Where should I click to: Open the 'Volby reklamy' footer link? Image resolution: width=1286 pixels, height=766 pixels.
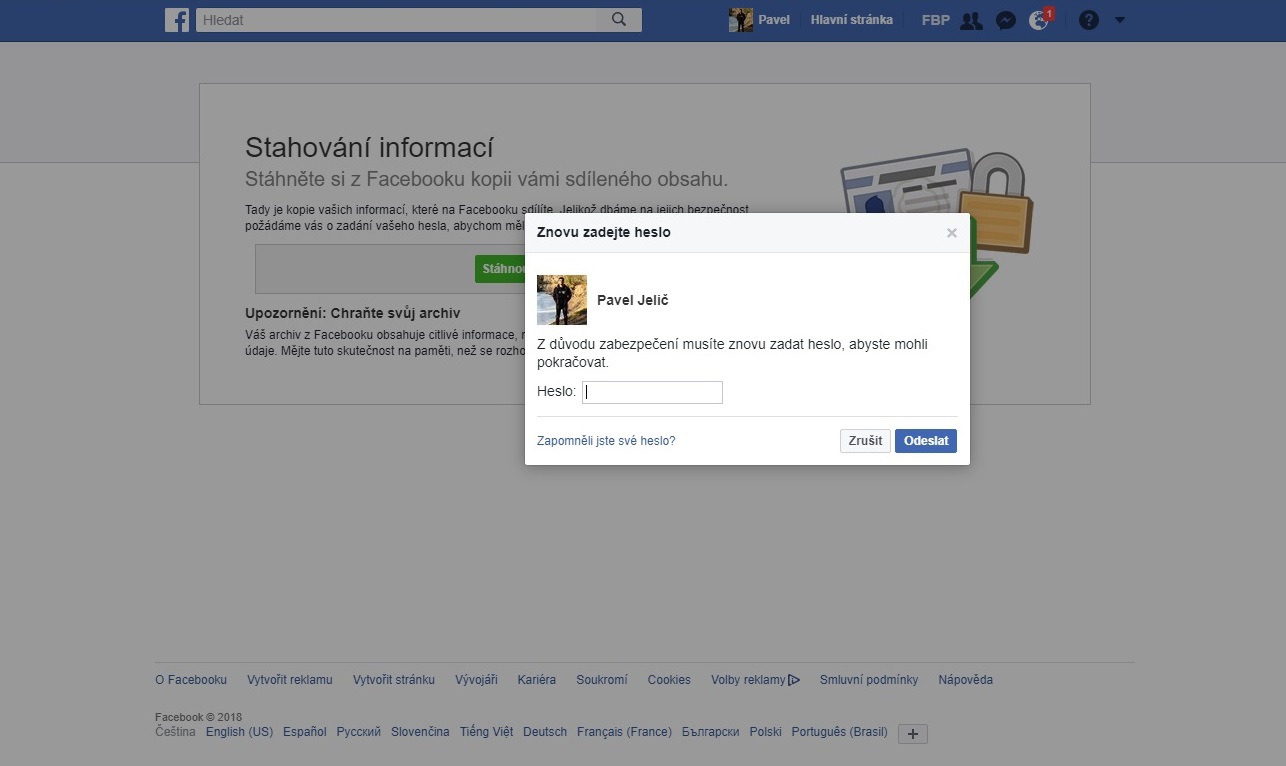click(x=755, y=680)
